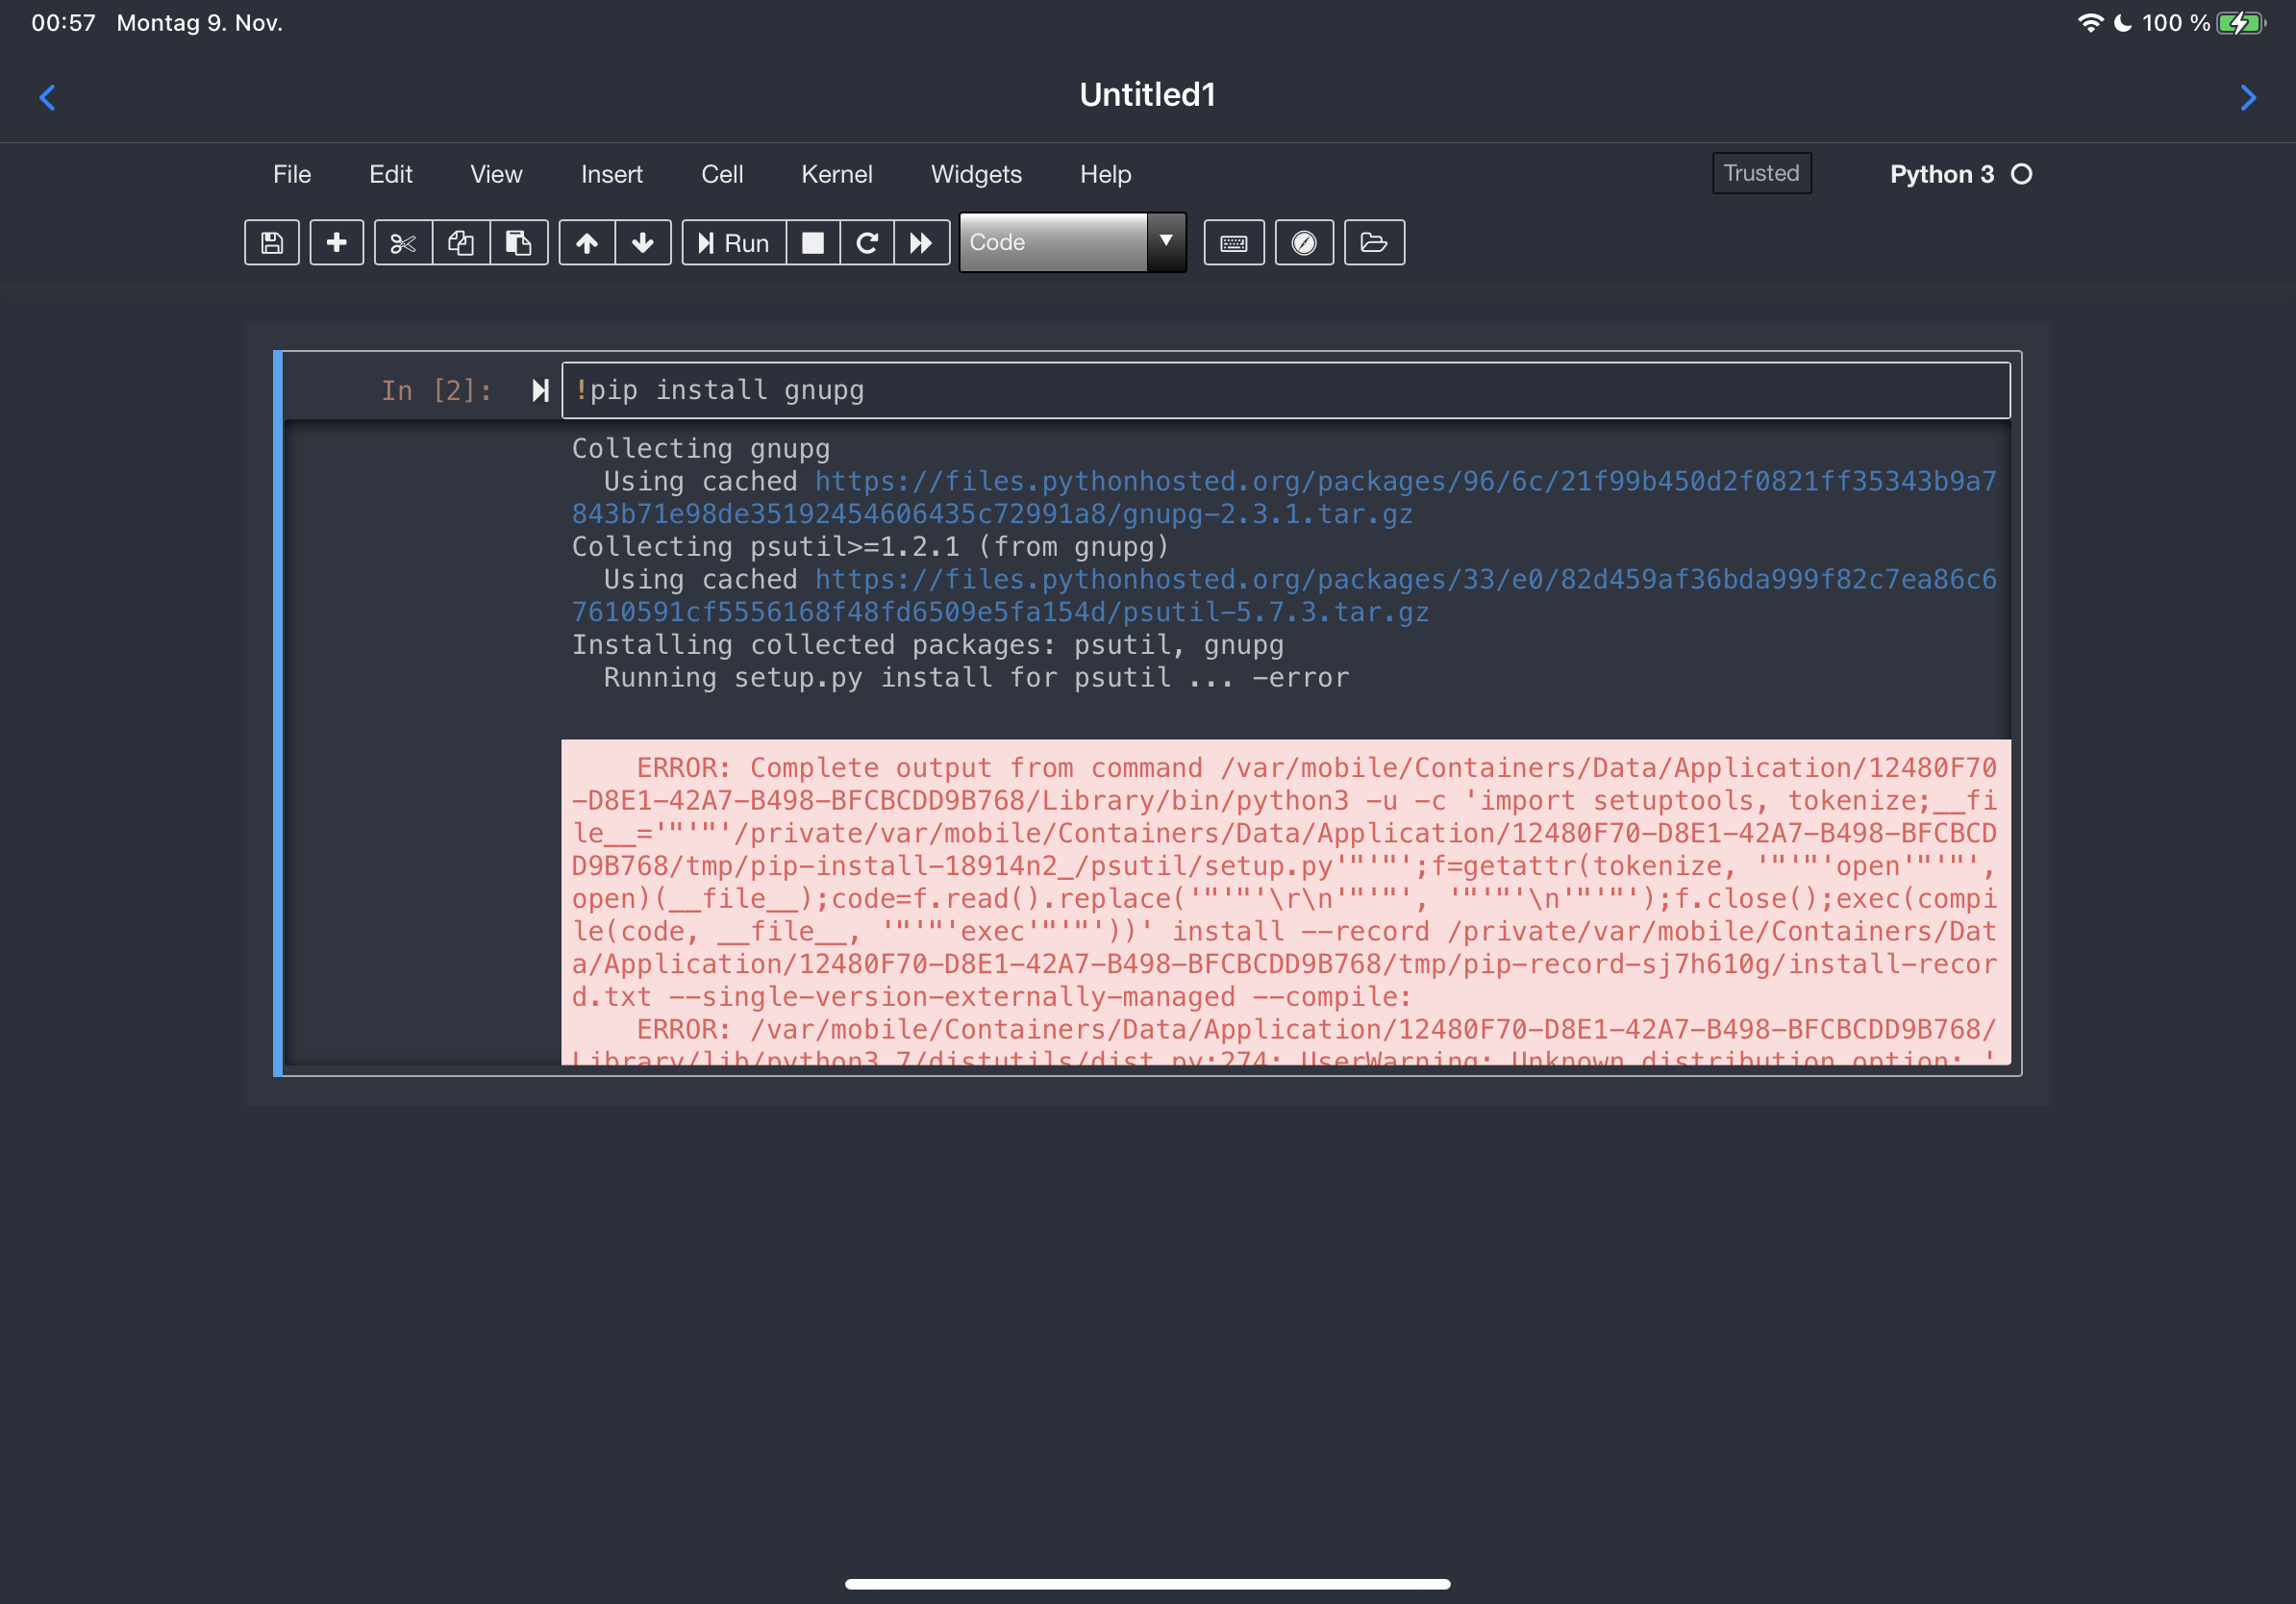Cut the selected cell
Viewport: 2296px width, 1604px height.
pos(403,242)
